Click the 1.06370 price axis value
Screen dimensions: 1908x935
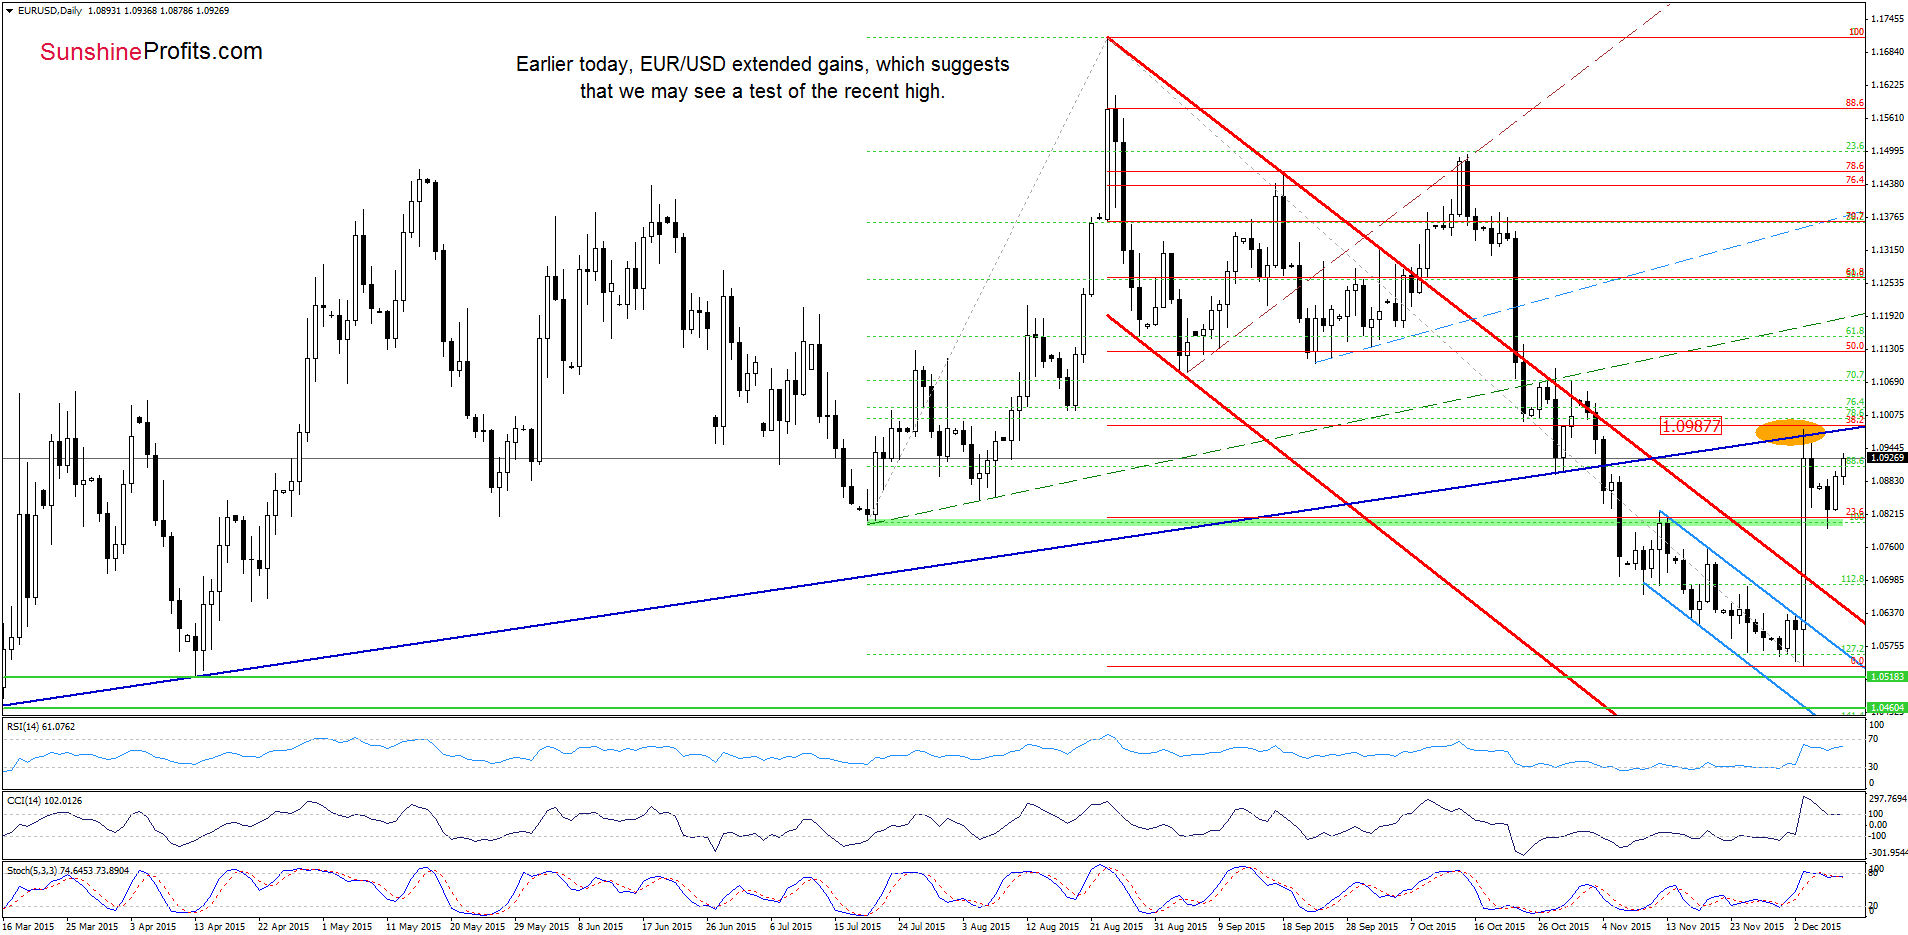pyautogui.click(x=1887, y=613)
